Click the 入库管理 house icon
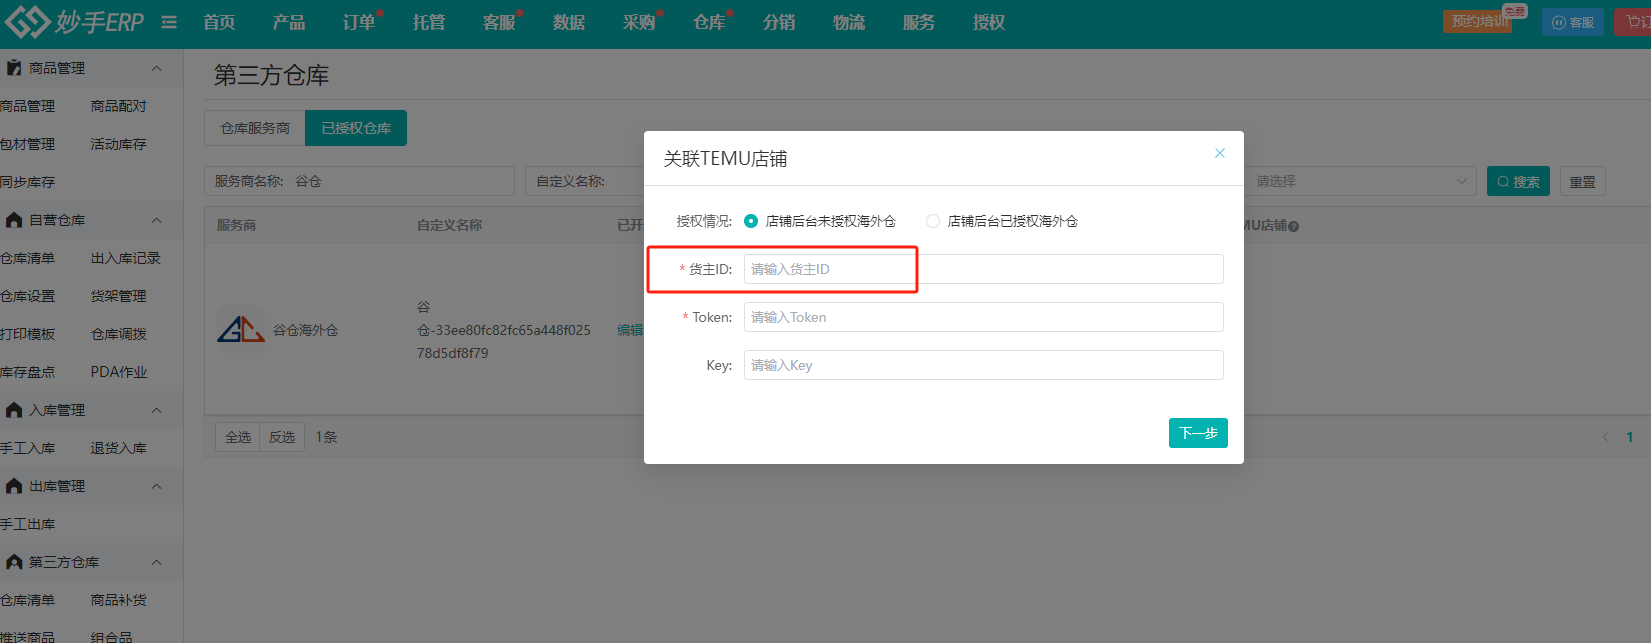1651x643 pixels. tap(14, 410)
